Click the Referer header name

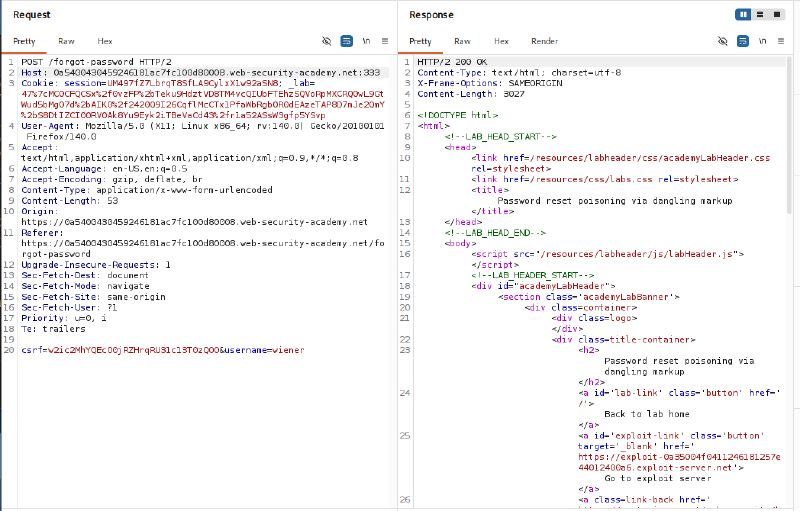(x=42, y=233)
